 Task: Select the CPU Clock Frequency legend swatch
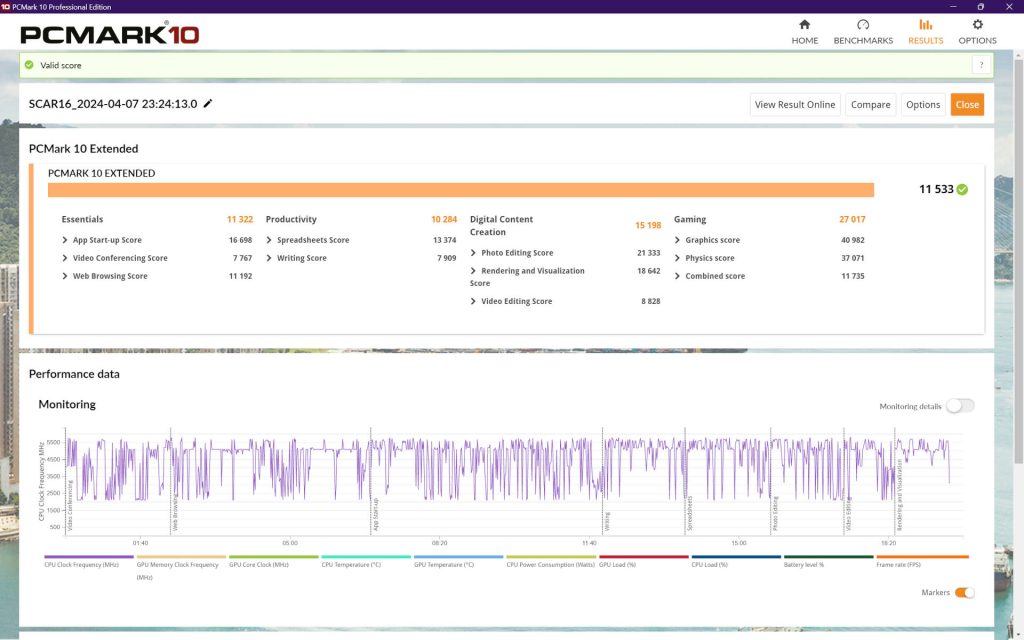point(89,557)
